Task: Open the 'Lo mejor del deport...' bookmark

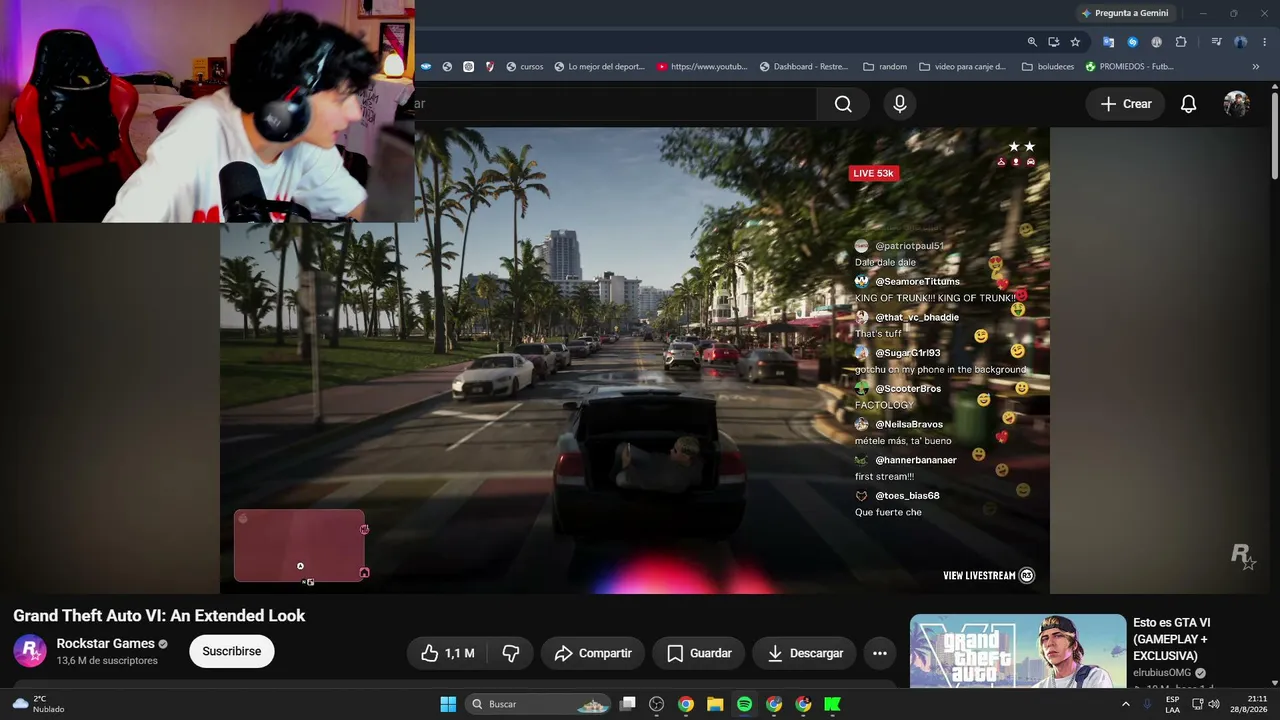Action: [600, 67]
